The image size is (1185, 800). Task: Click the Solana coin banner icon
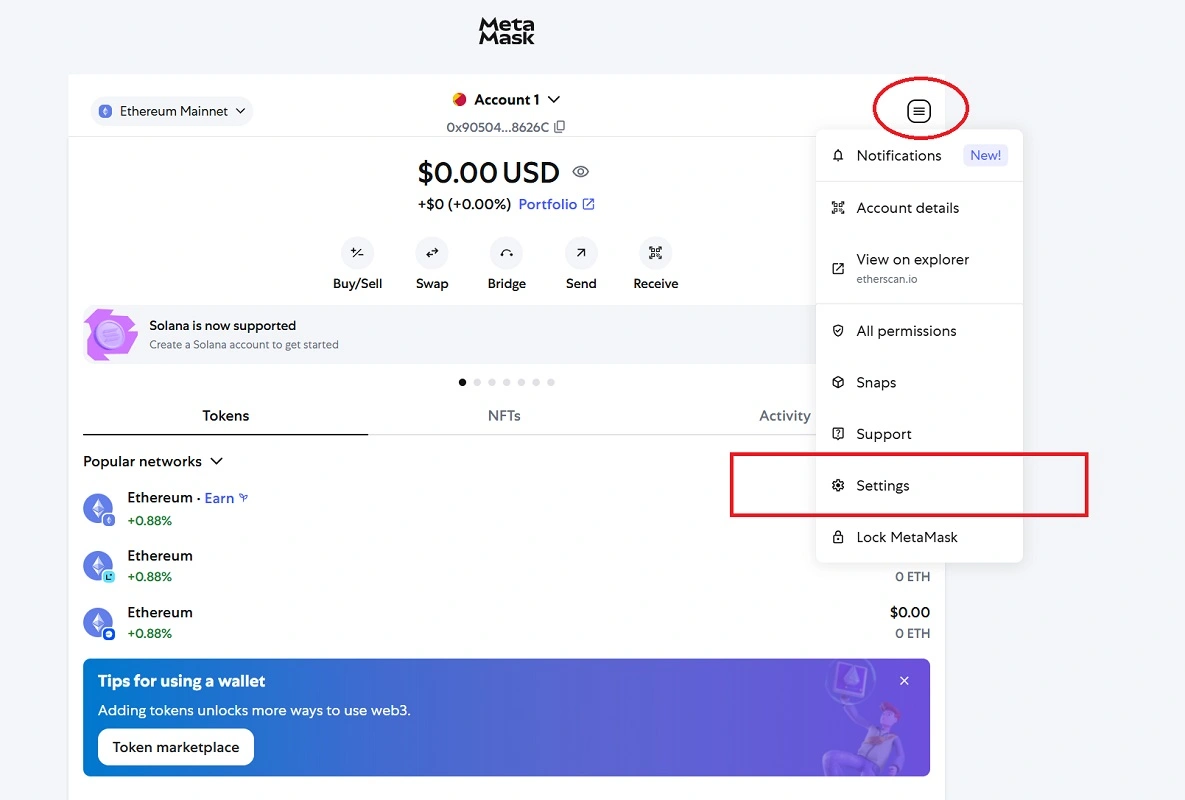click(x=111, y=334)
